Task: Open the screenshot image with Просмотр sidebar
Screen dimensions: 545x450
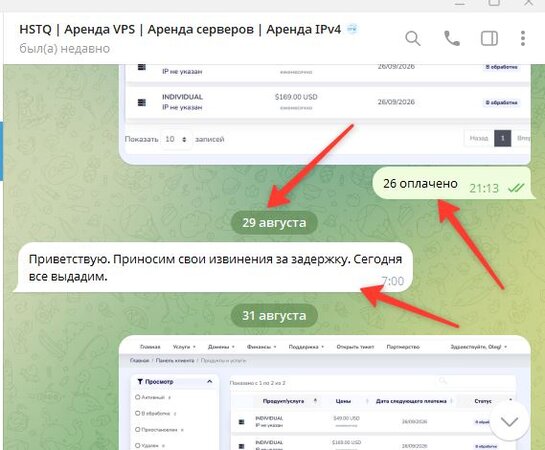Action: tap(325, 393)
